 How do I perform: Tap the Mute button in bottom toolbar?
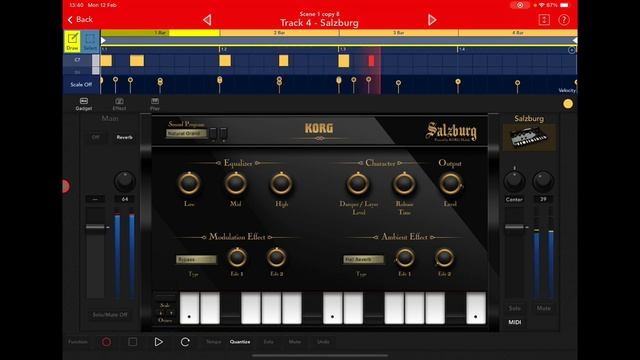pyautogui.click(x=295, y=342)
